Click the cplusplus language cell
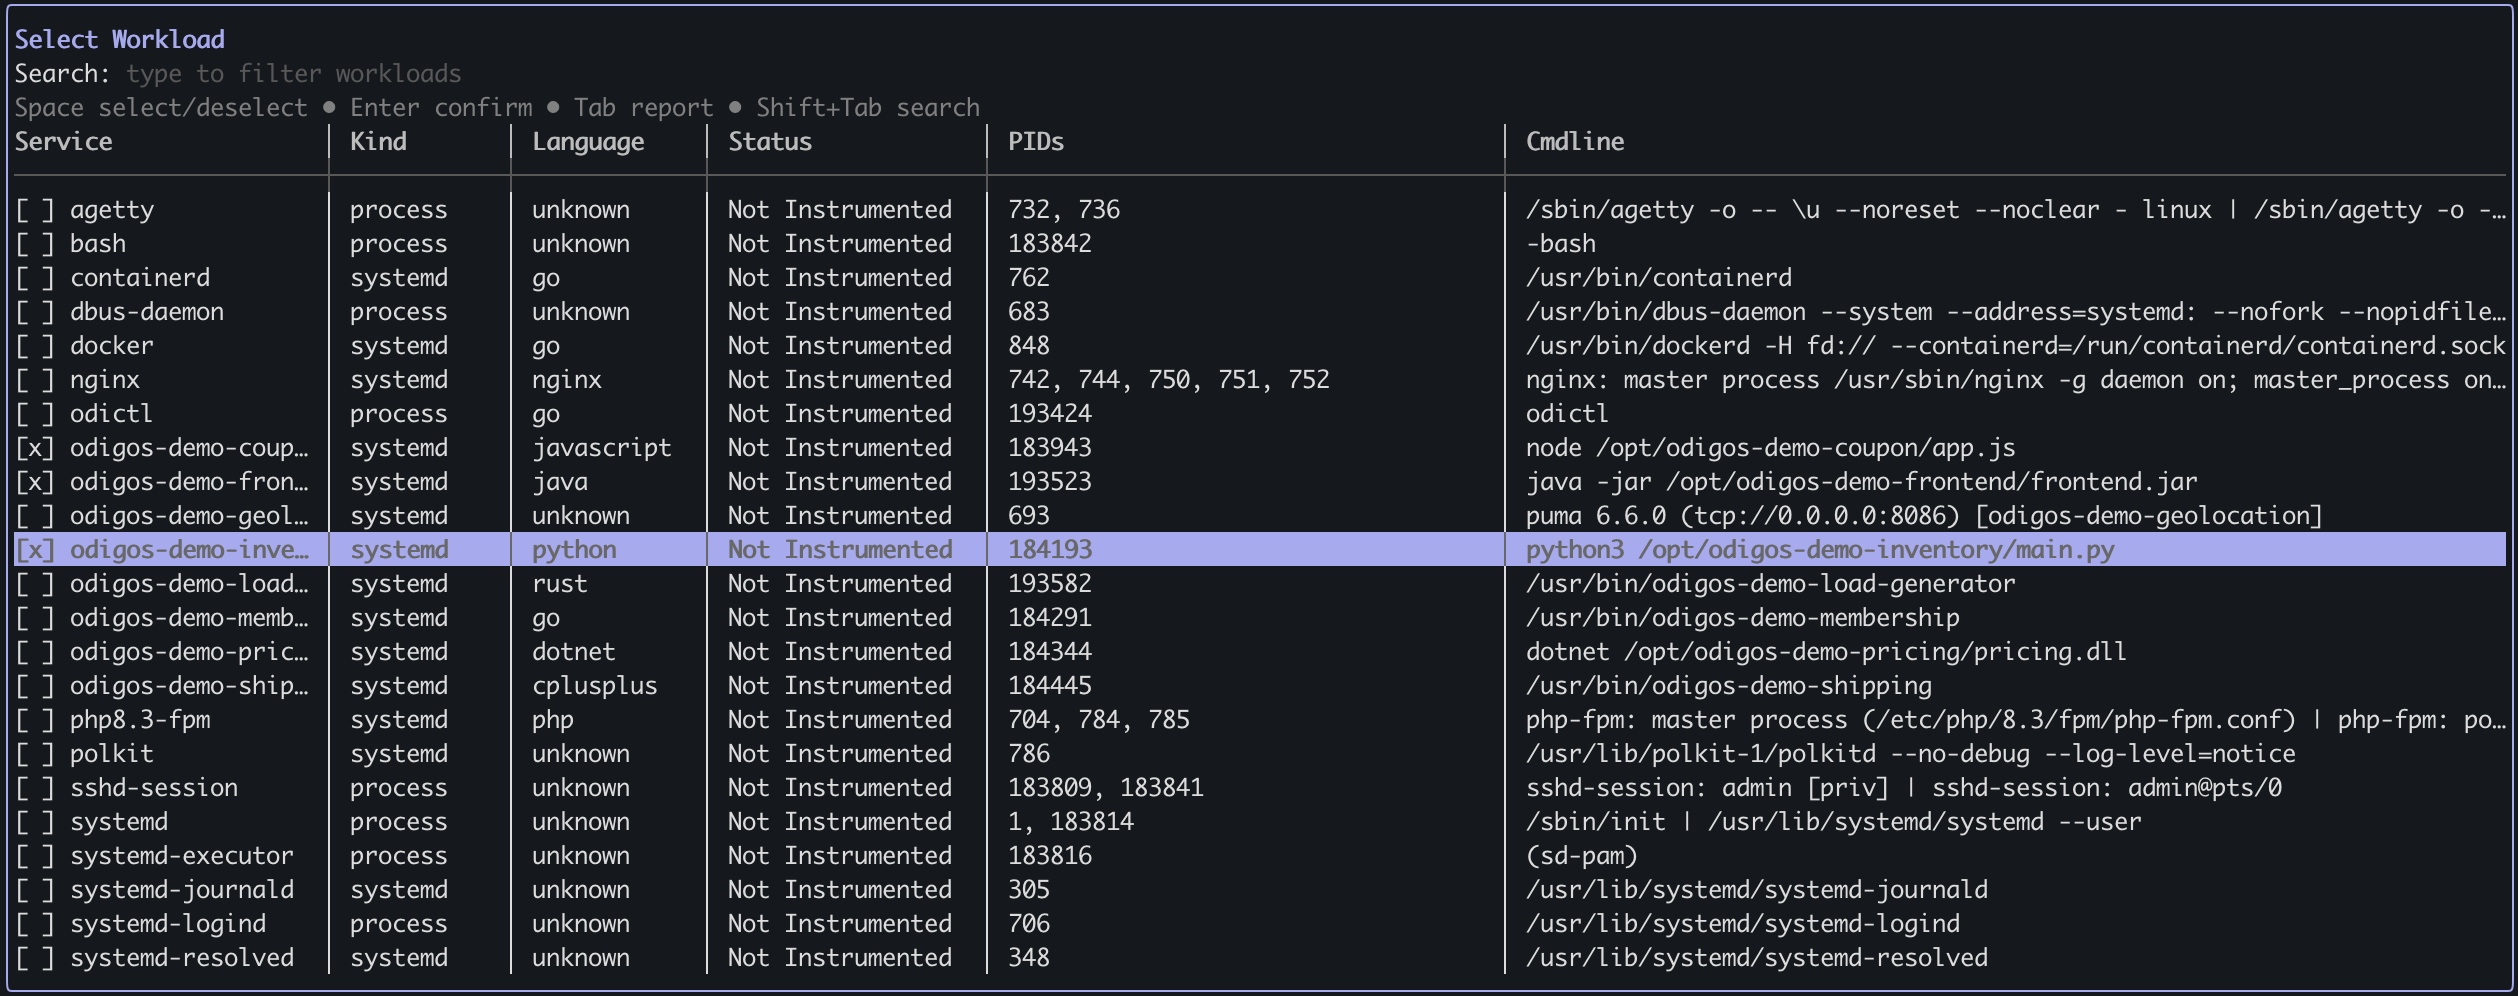Image resolution: width=2518 pixels, height=996 pixels. coord(595,686)
